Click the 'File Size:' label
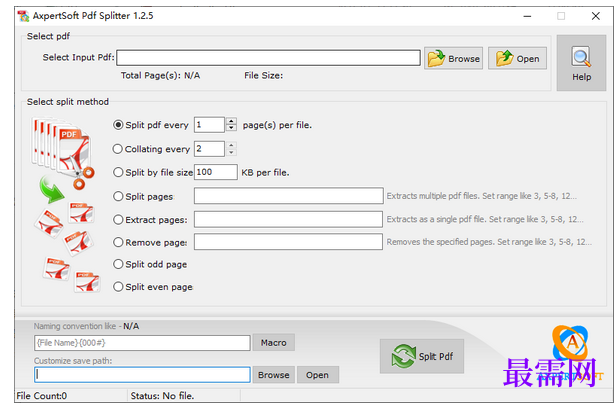The width and height of the screenshot is (615, 404). point(264,75)
